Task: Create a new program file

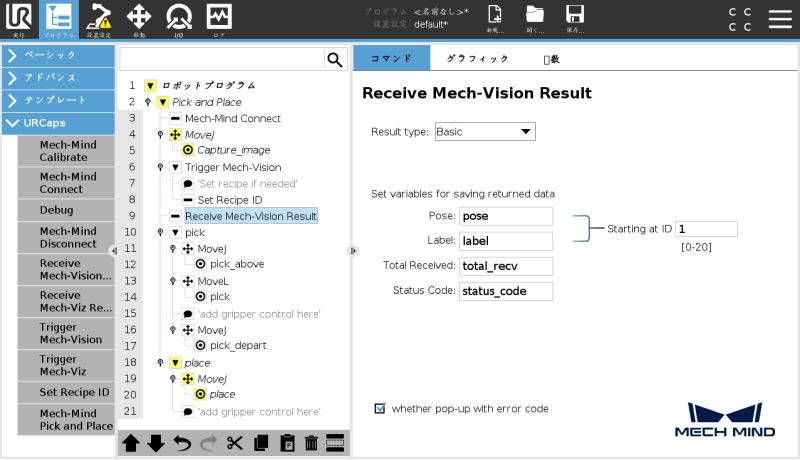Action: point(495,18)
